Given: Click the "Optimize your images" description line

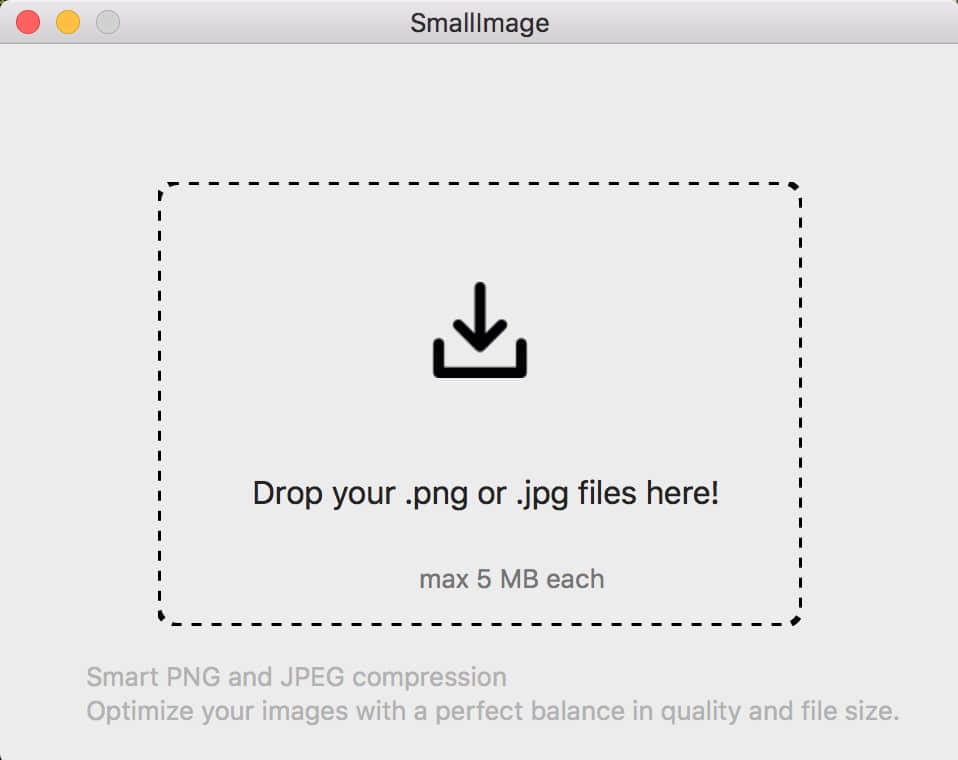Looking at the screenshot, I should coord(492,712).
